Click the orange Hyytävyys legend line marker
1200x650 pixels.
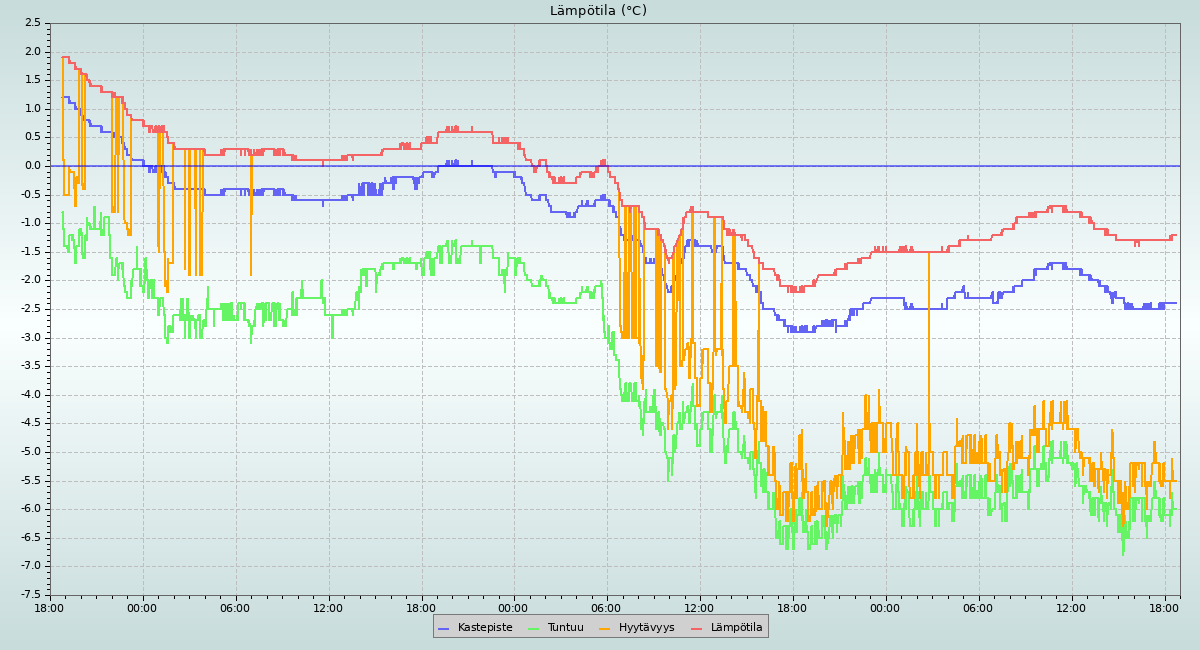click(605, 628)
